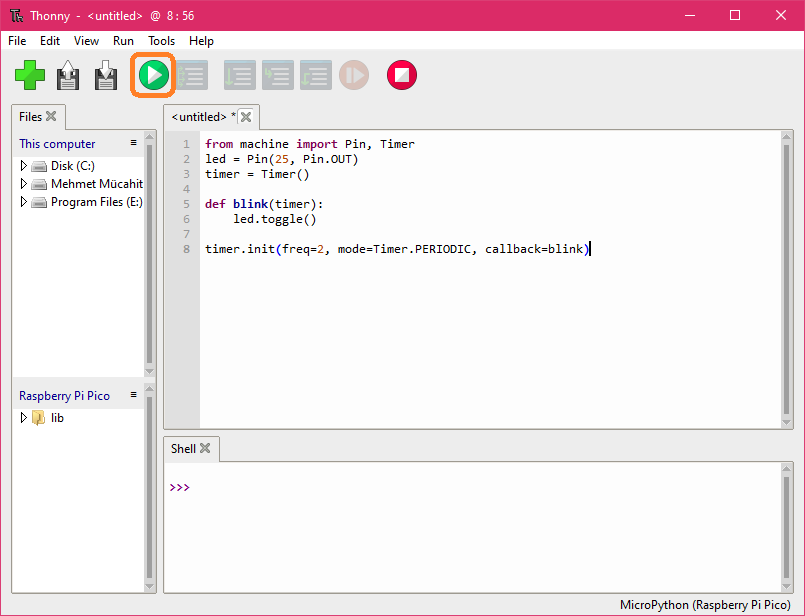
Task: Close the Files panel tab
Action: pyautogui.click(x=51, y=116)
